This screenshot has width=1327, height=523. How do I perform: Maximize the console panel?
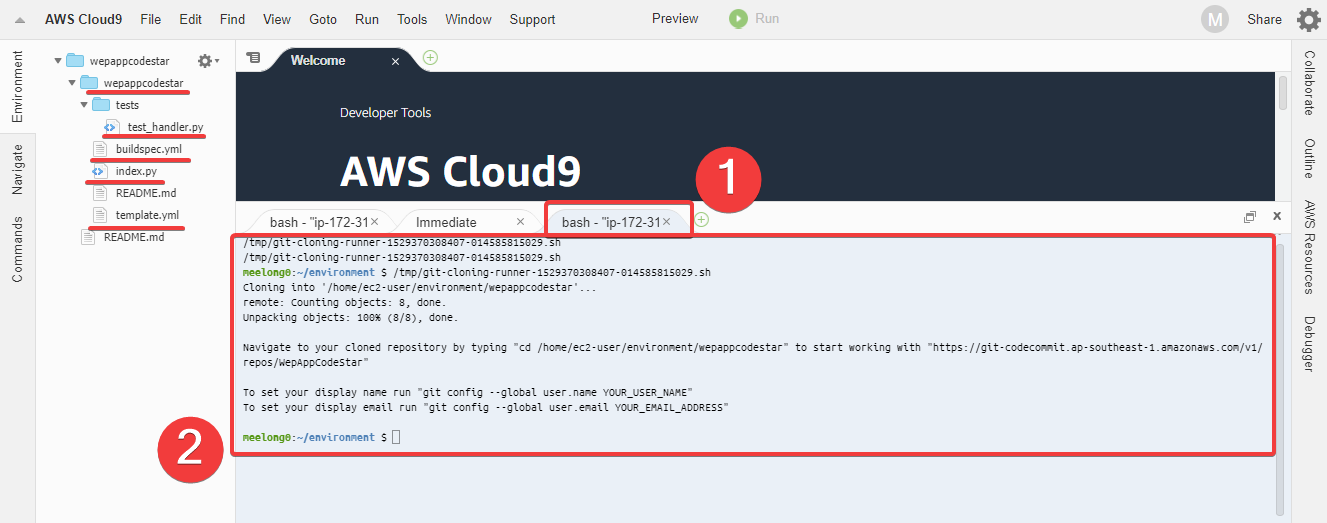(x=1250, y=216)
